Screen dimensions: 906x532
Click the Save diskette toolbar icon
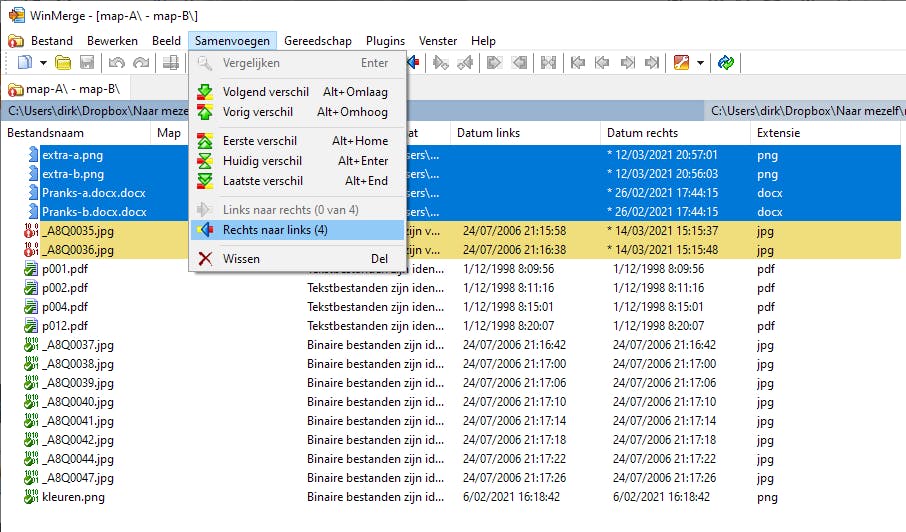87,62
